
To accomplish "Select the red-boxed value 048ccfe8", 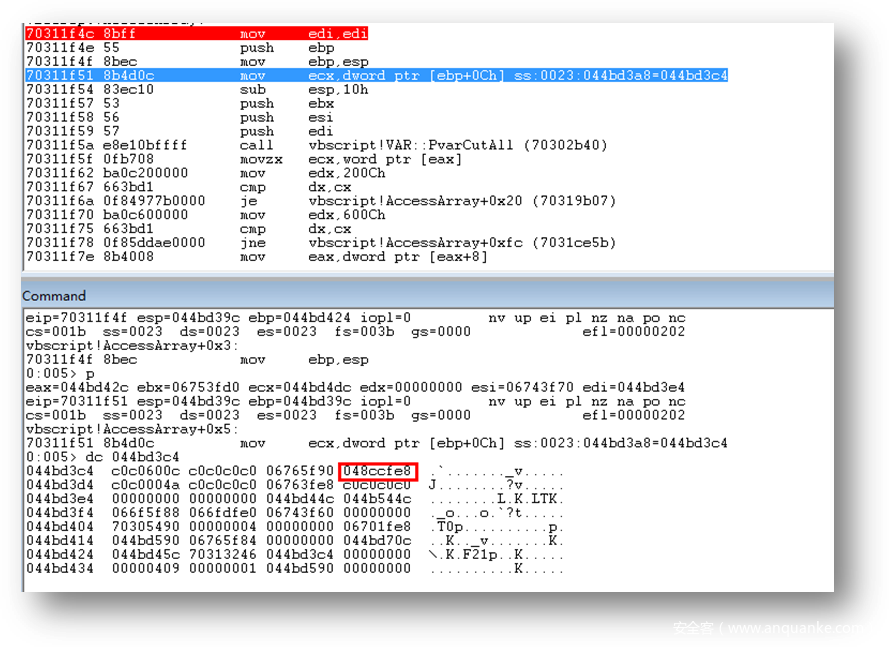I will tap(376, 471).
